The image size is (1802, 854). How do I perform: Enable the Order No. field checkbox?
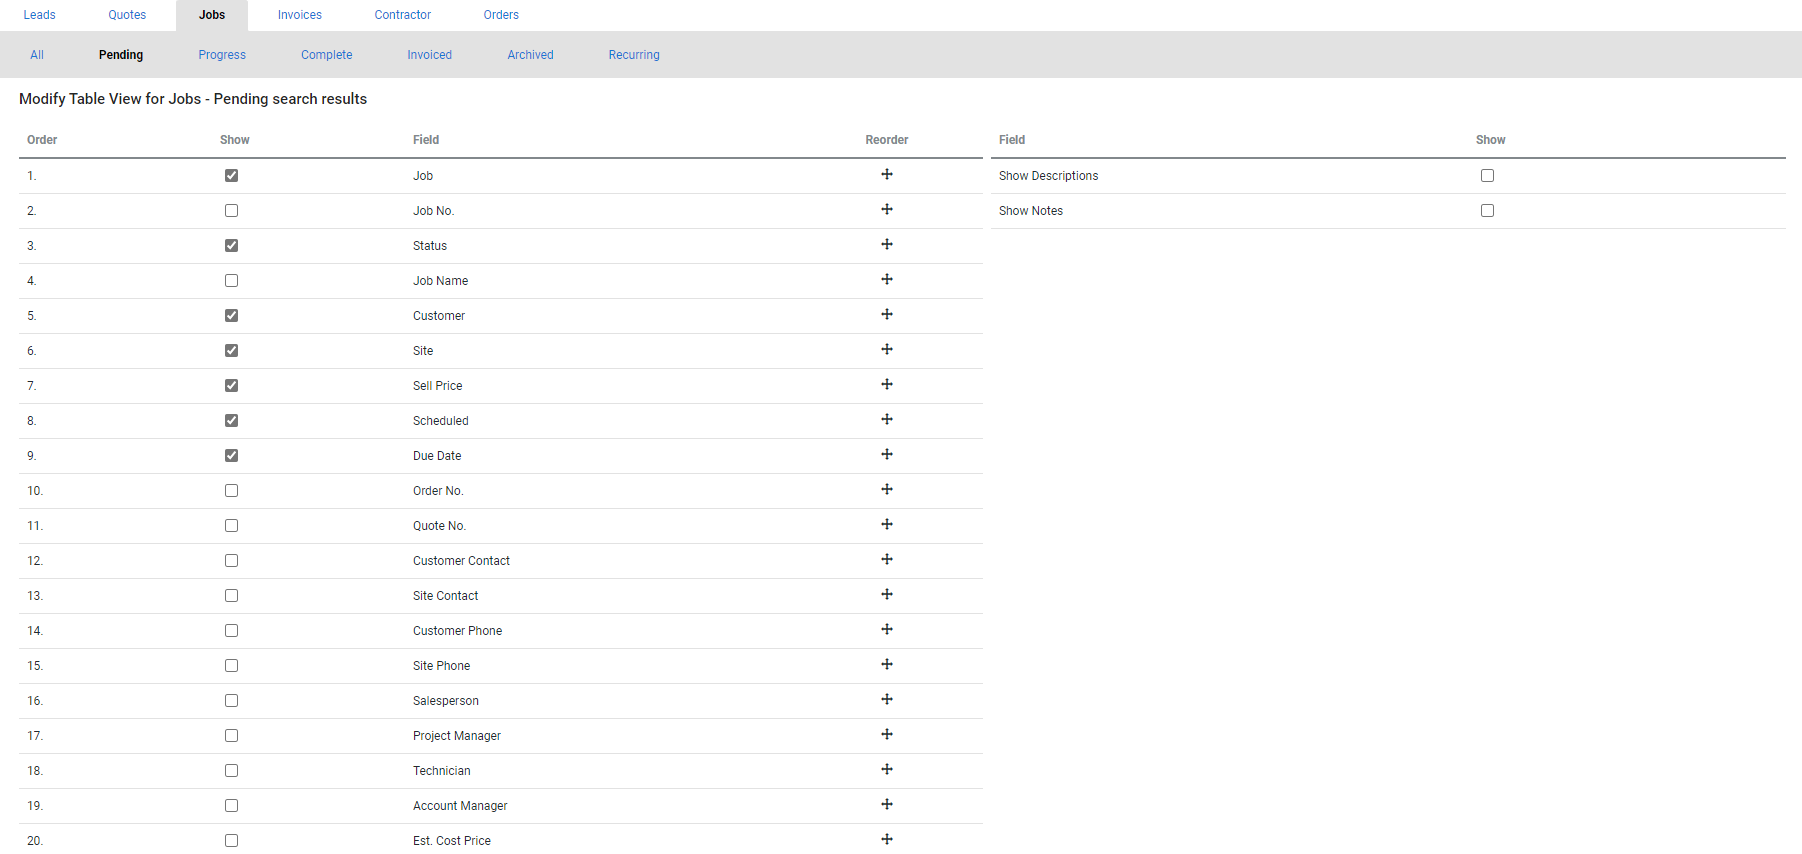(x=232, y=490)
